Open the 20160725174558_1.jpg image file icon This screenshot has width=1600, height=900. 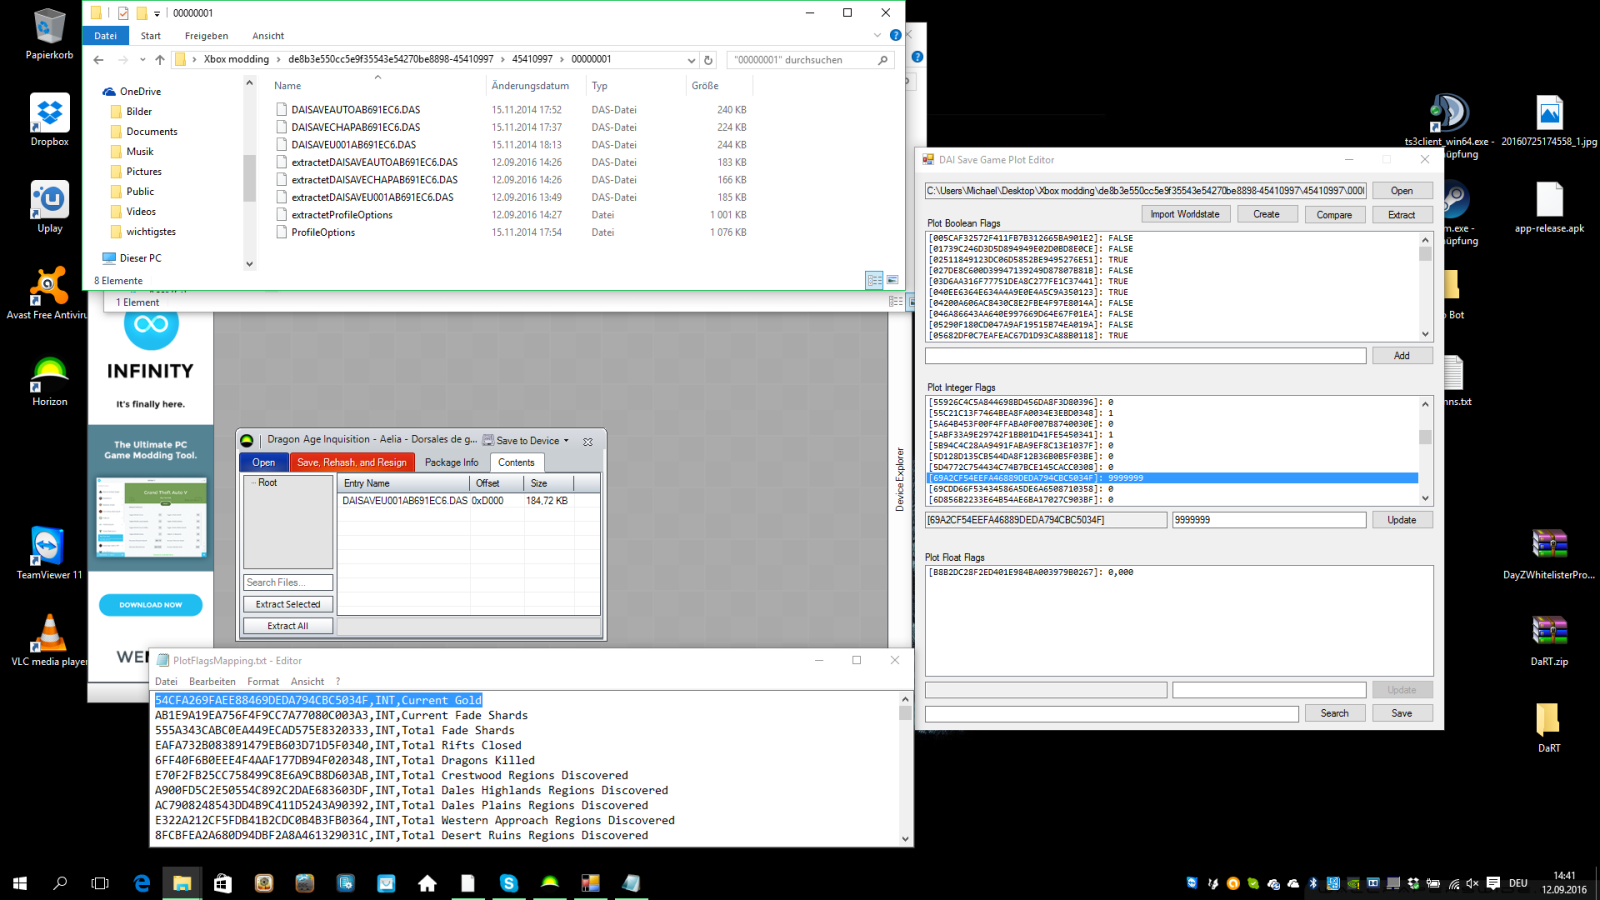pos(1549,120)
